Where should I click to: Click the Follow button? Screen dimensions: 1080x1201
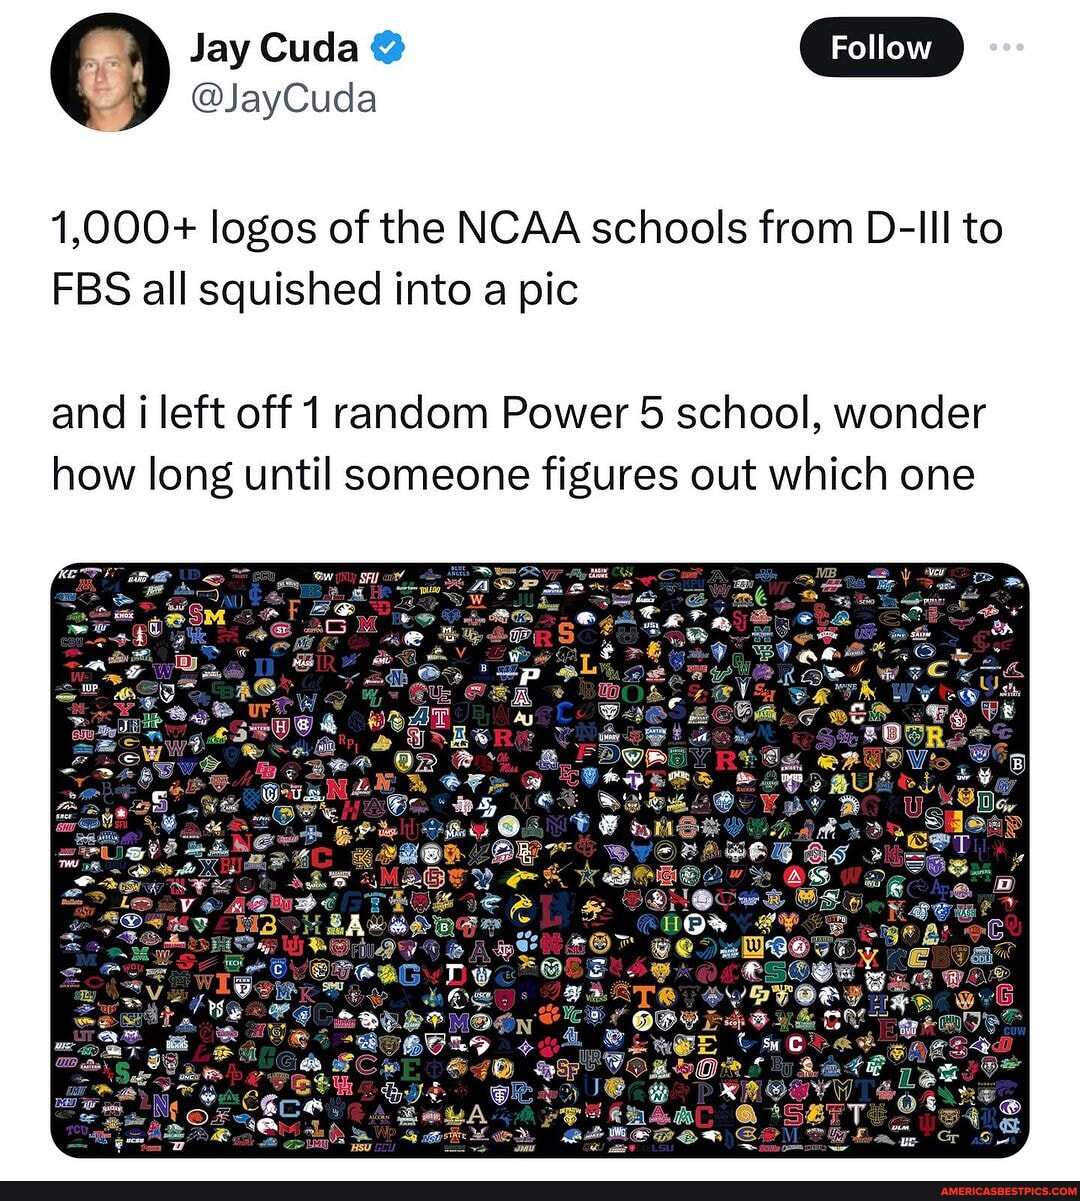[x=880, y=47]
